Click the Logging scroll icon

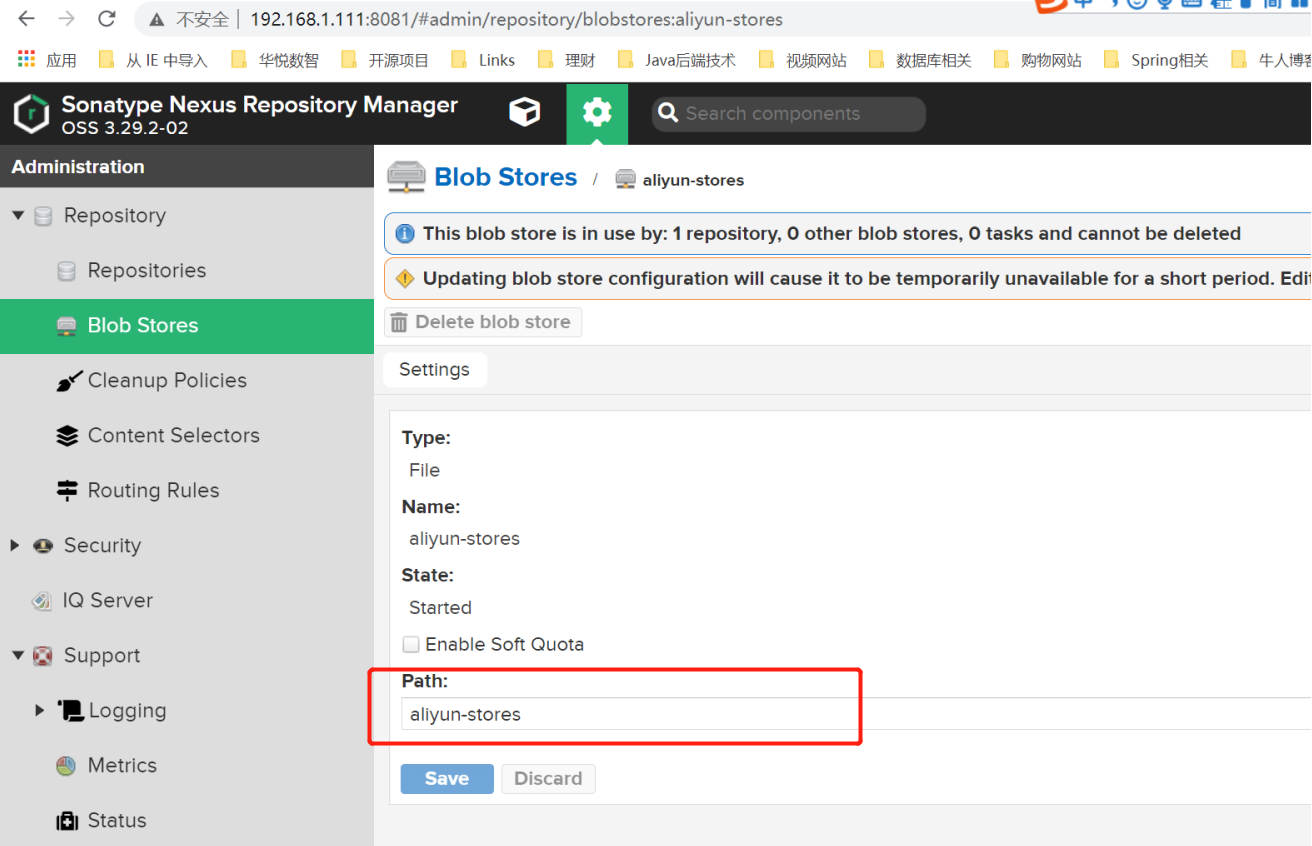pos(70,711)
